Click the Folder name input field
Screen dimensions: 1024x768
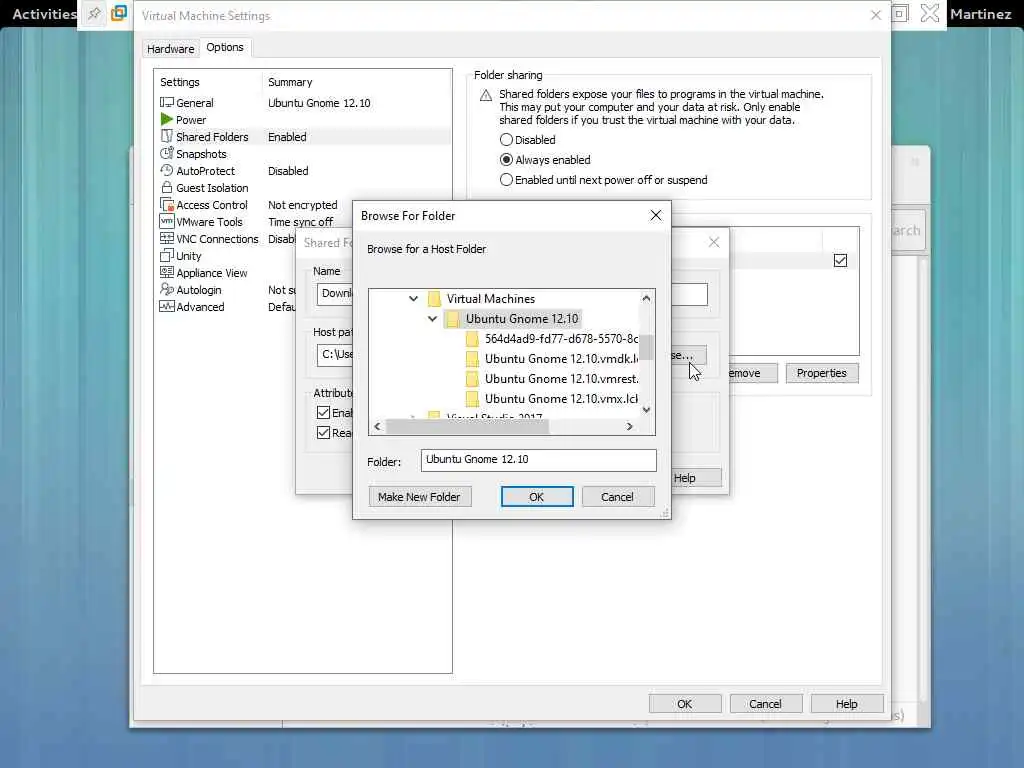point(538,460)
